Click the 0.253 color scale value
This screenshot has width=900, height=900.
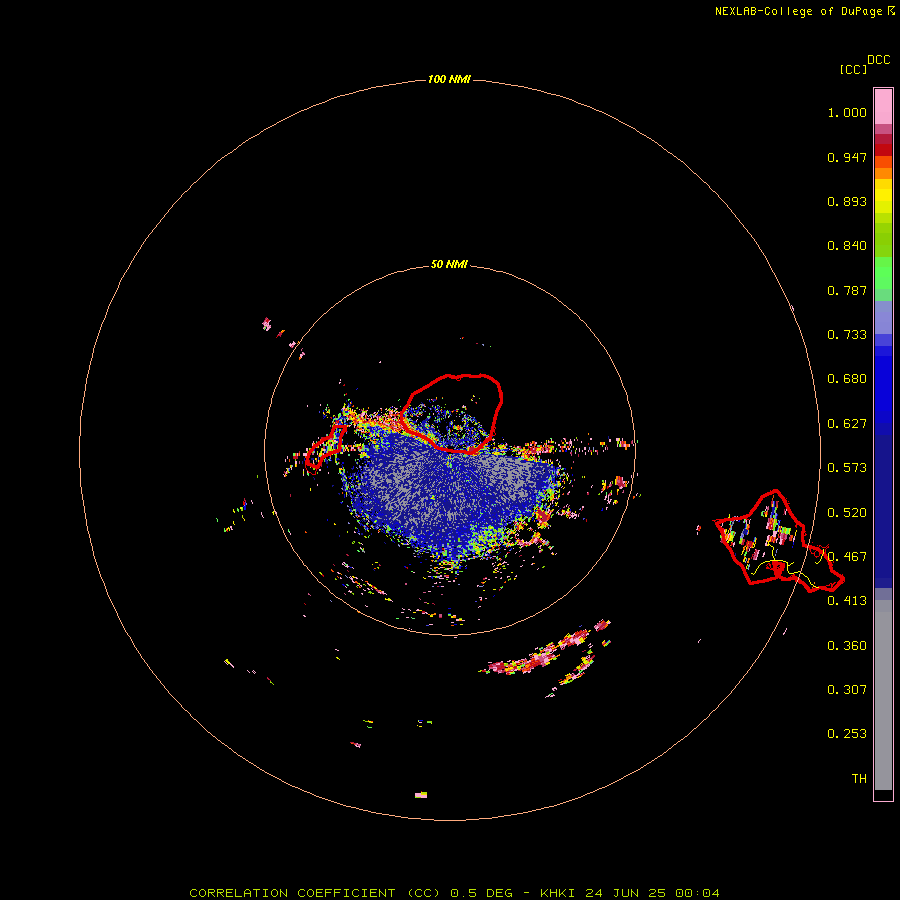point(847,734)
